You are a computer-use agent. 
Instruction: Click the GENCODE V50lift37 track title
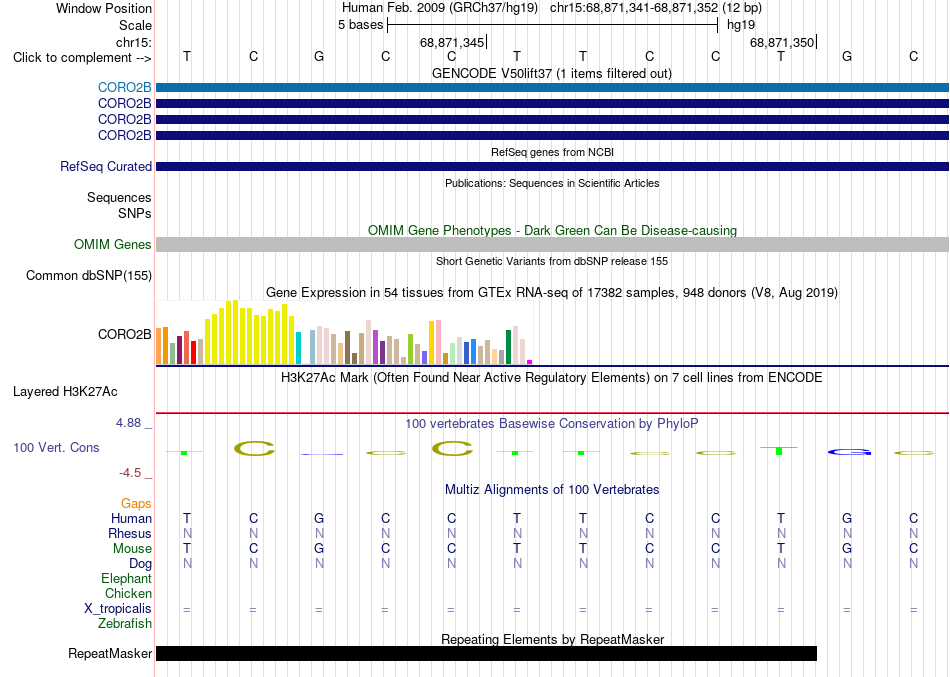(552, 73)
